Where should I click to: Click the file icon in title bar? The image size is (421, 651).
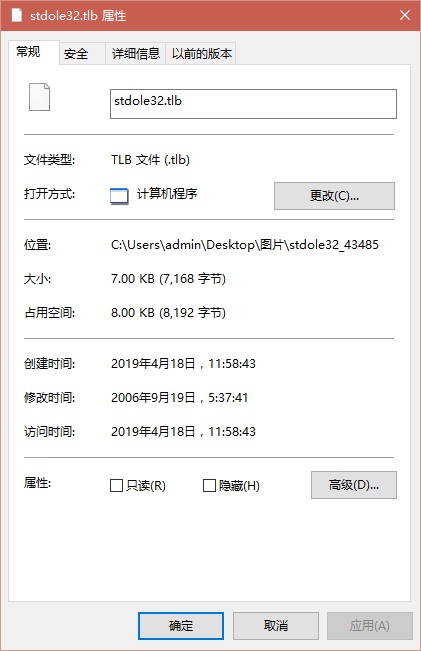coord(17,15)
